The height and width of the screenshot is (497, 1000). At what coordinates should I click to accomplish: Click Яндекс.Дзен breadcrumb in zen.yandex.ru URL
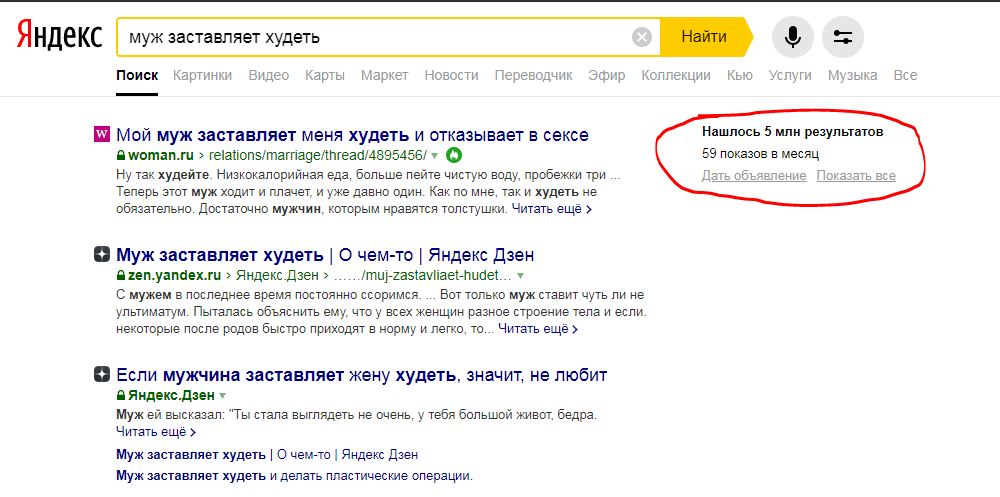(x=279, y=276)
